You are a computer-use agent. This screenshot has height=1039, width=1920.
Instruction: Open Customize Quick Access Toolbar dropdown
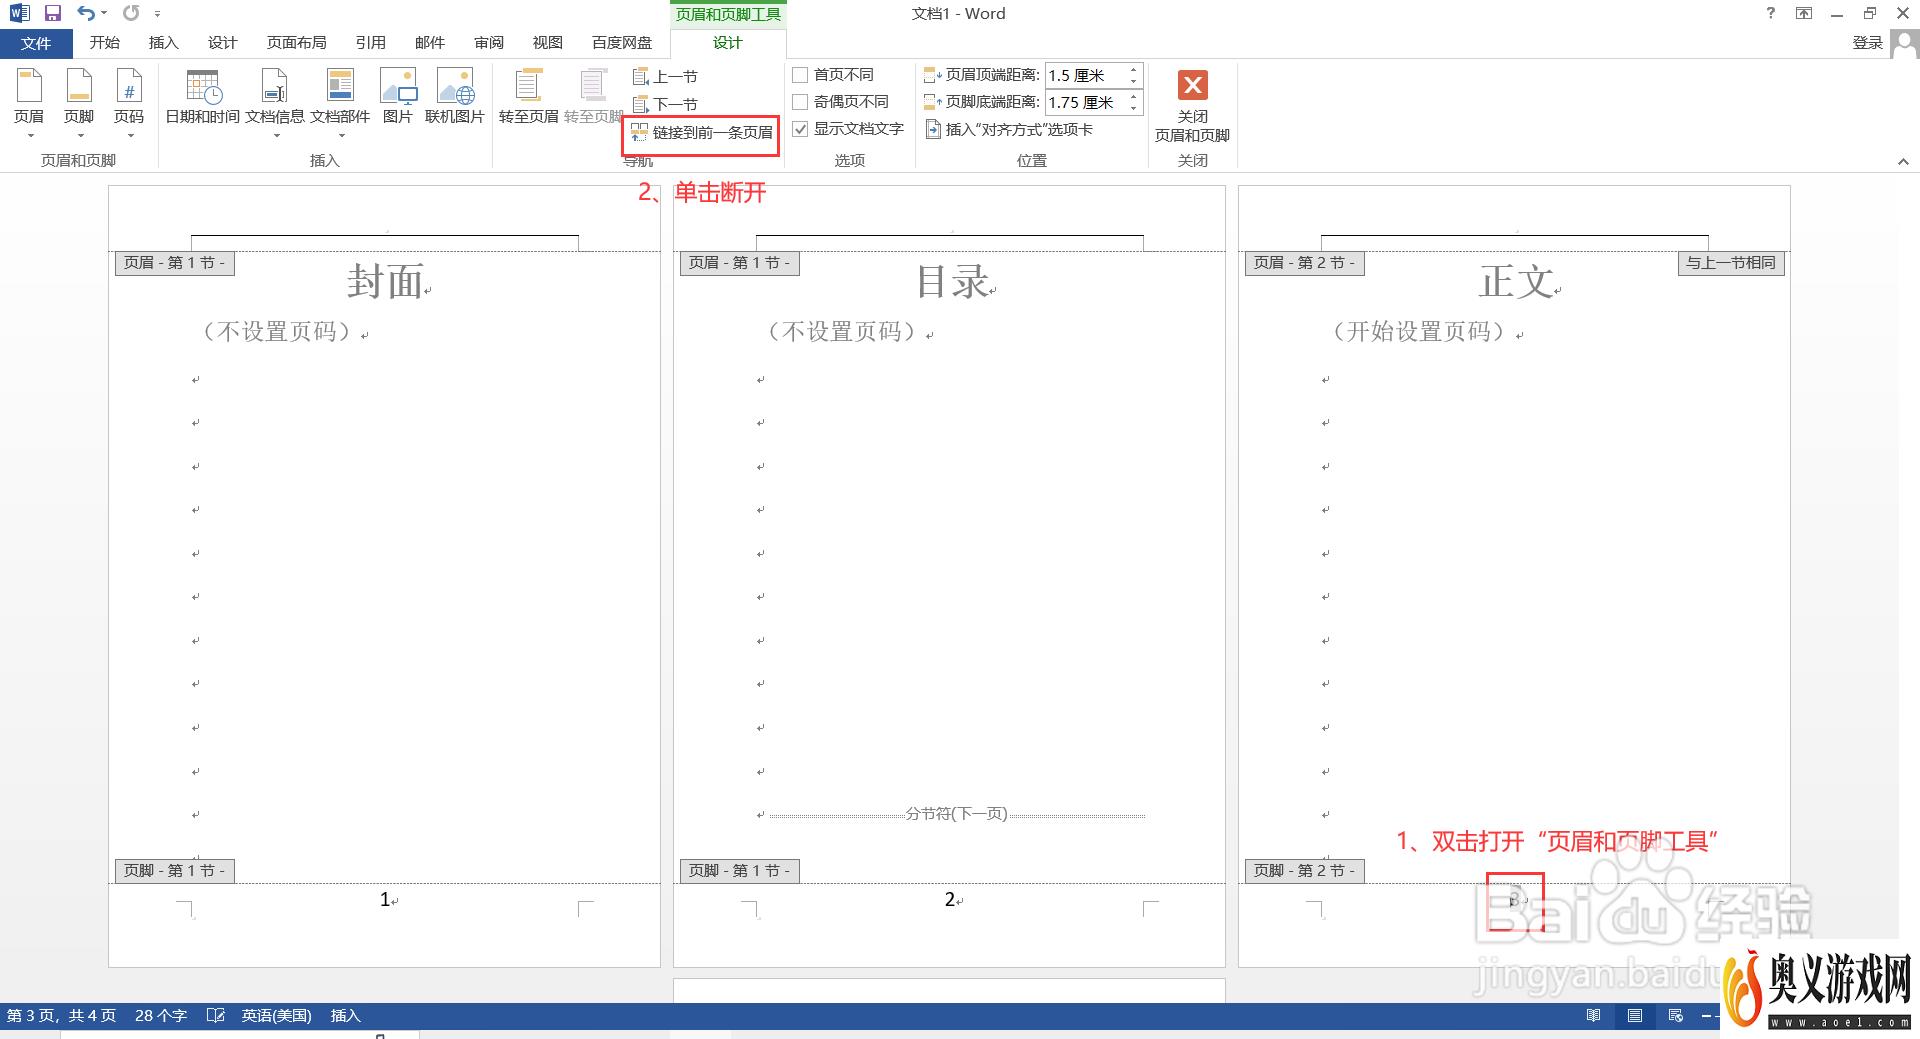tap(157, 14)
